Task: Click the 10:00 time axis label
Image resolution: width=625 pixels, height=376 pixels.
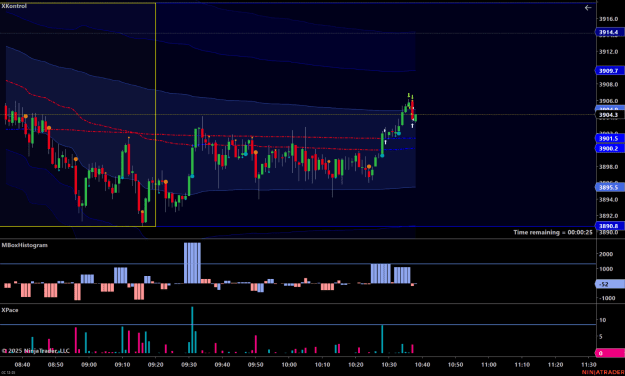Action: tap(289, 364)
